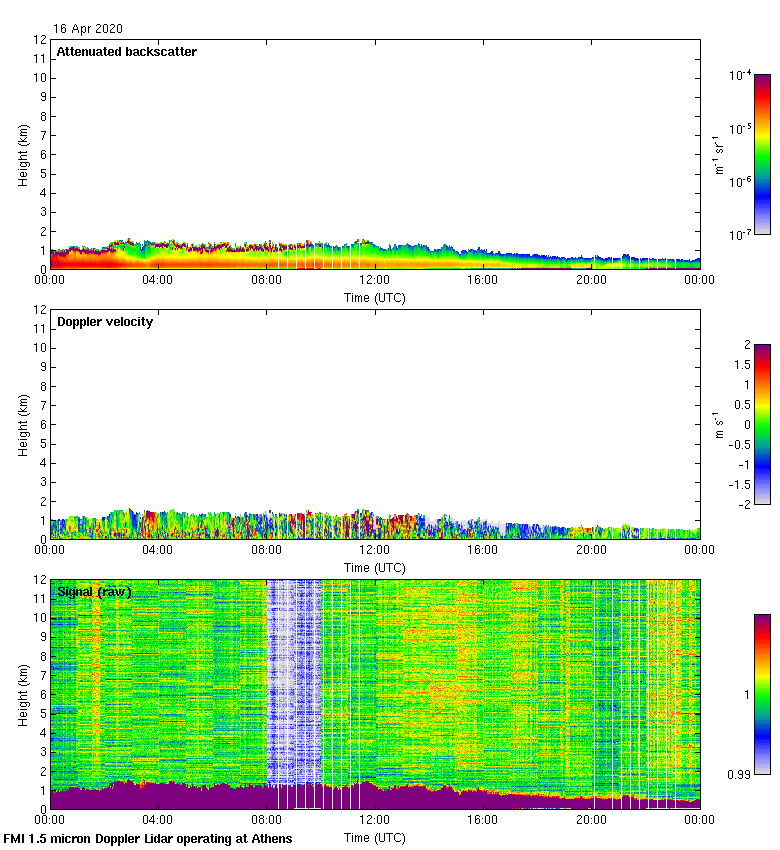Click 04:00 tick on the backscatter time axis

tap(158, 281)
